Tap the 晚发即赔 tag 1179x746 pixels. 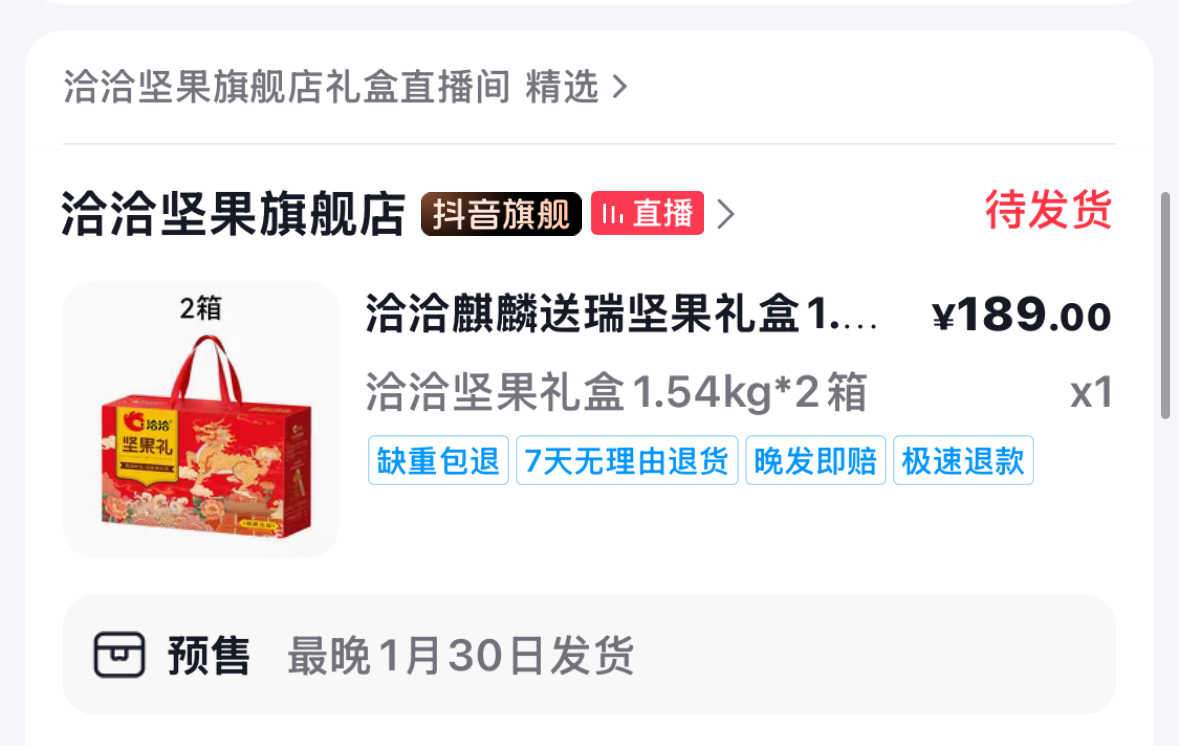816,460
